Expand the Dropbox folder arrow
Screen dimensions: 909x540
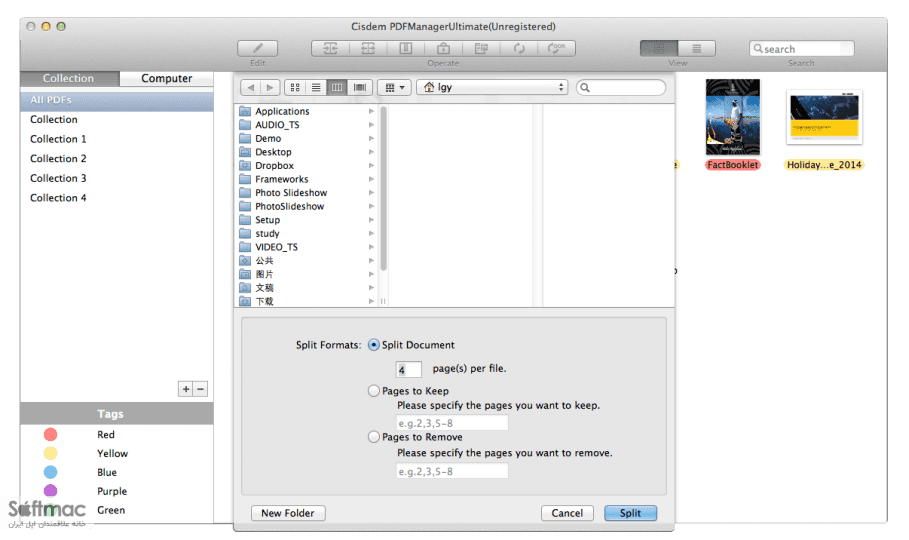[x=371, y=165]
